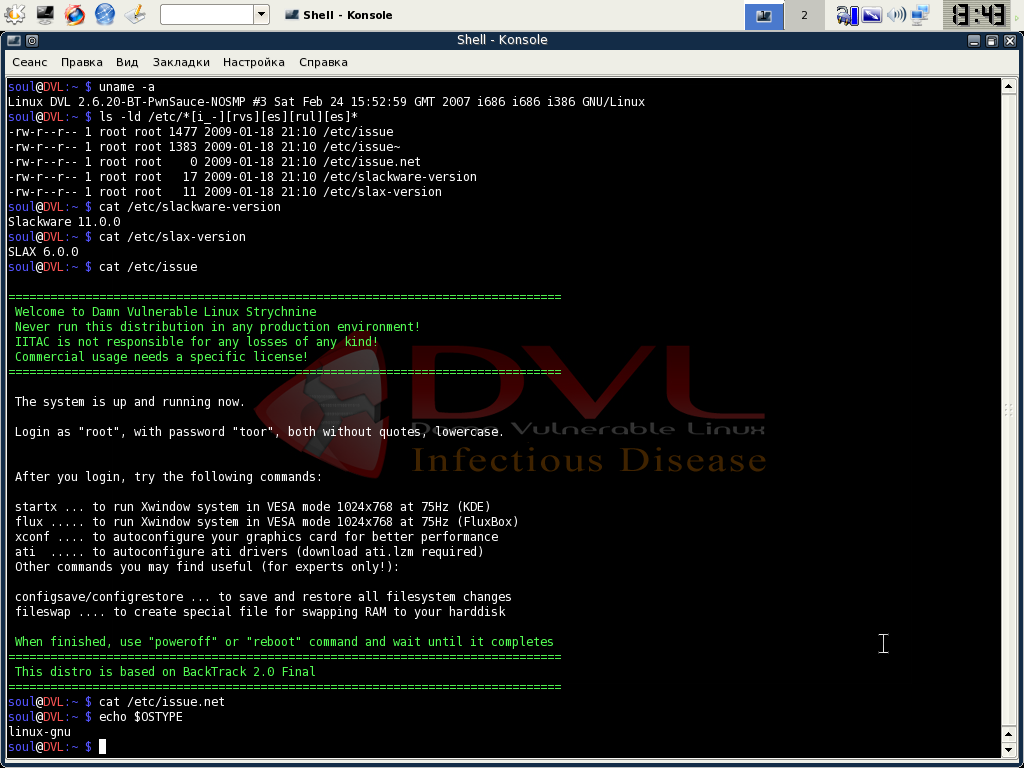Open the Правка menu
The height and width of the screenshot is (768, 1024).
[x=82, y=62]
